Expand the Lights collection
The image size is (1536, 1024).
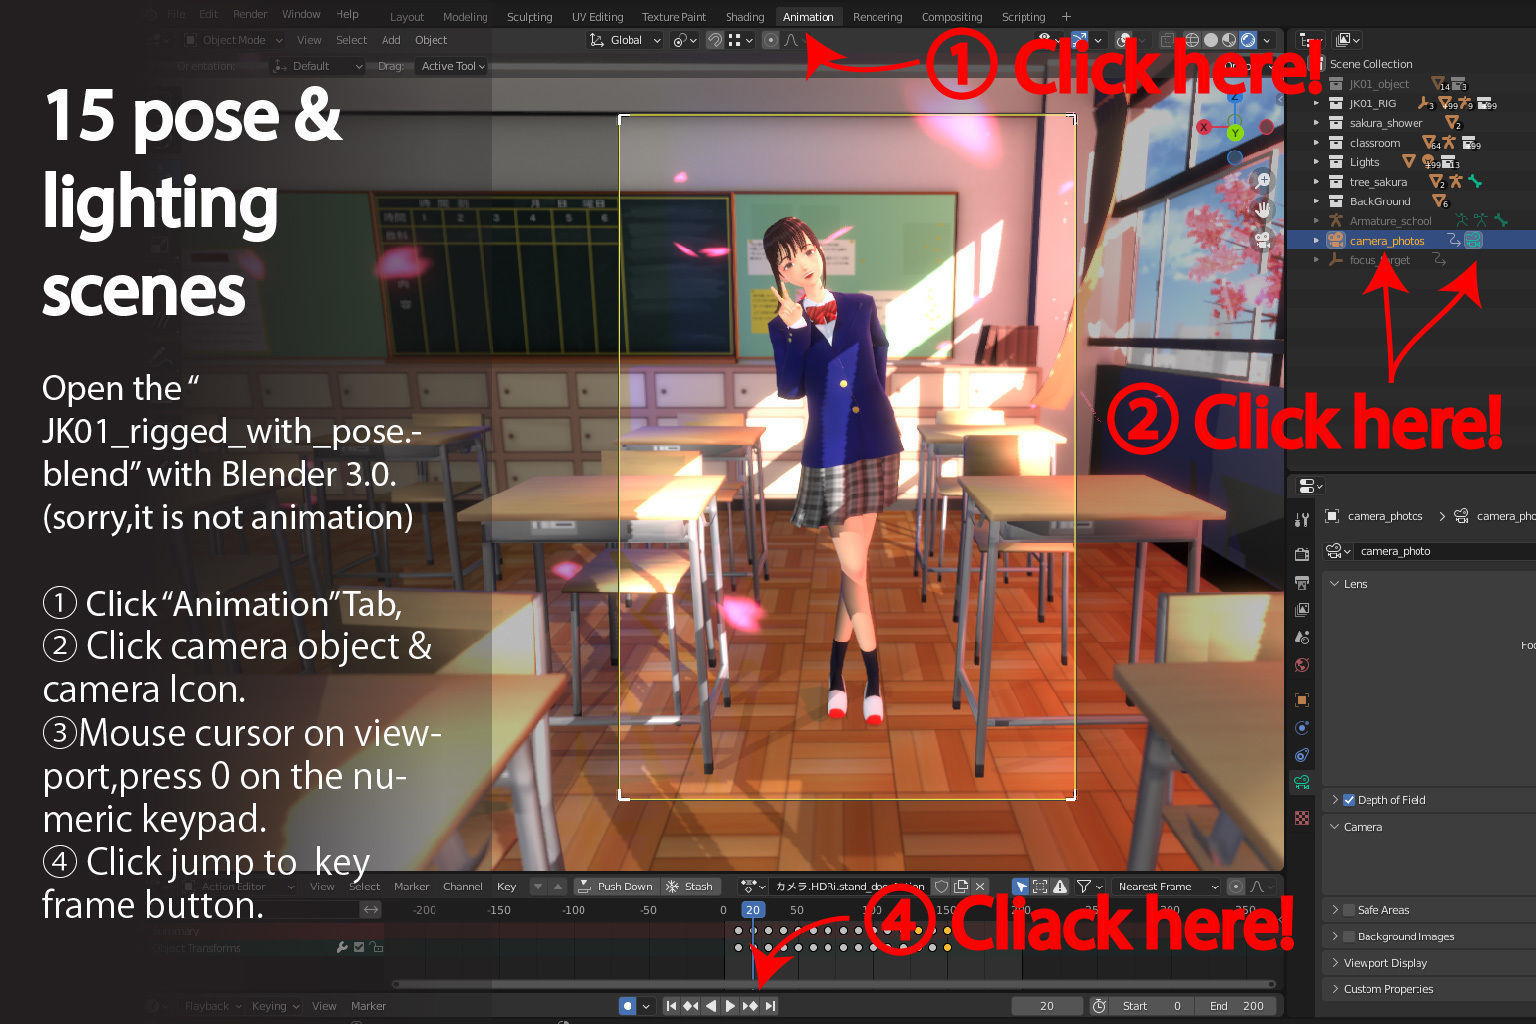point(1316,162)
